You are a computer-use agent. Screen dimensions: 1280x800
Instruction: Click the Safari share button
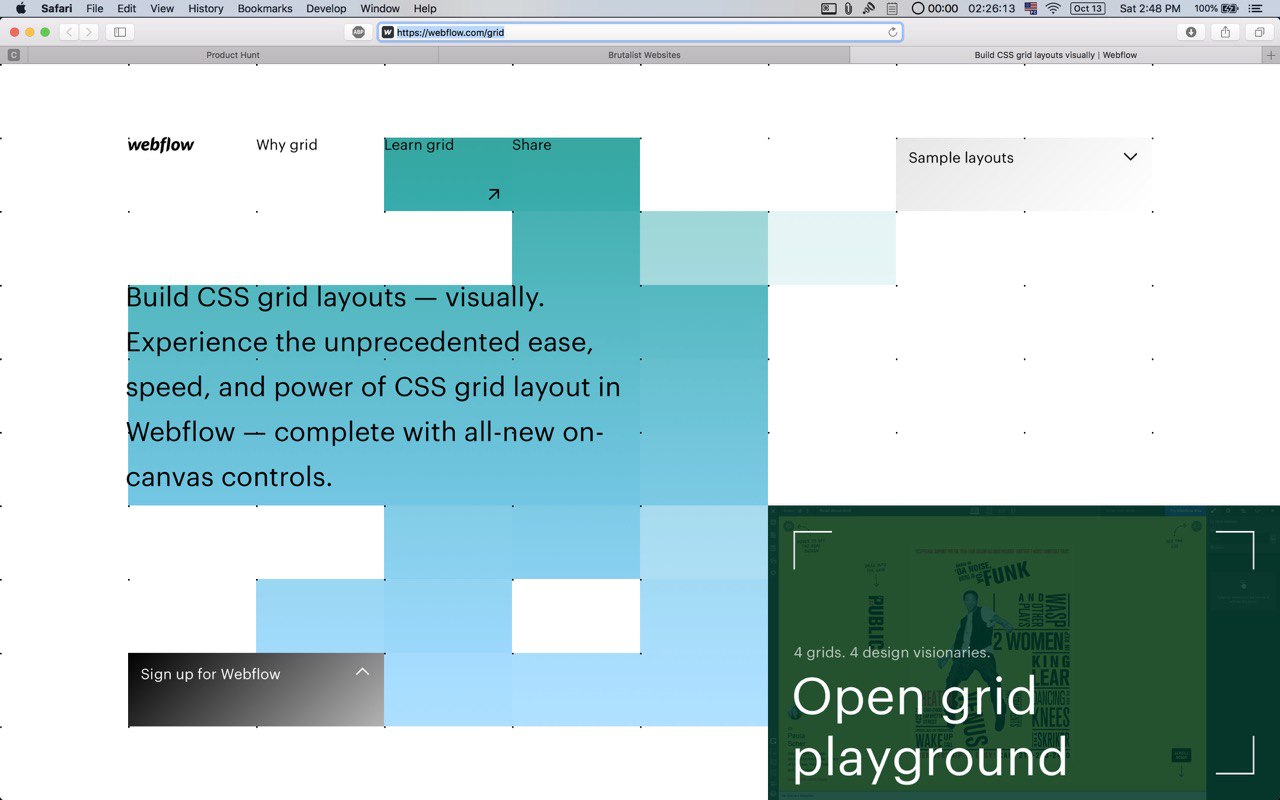(1225, 32)
